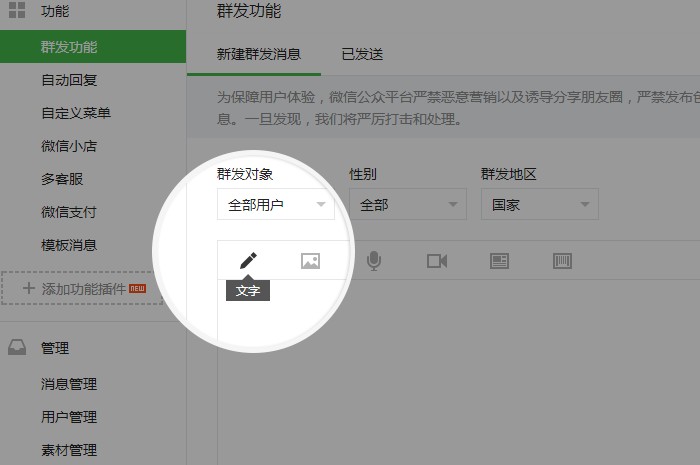The image size is (700, 465).
Task: Click into the message text editor area
Action: click(x=458, y=372)
